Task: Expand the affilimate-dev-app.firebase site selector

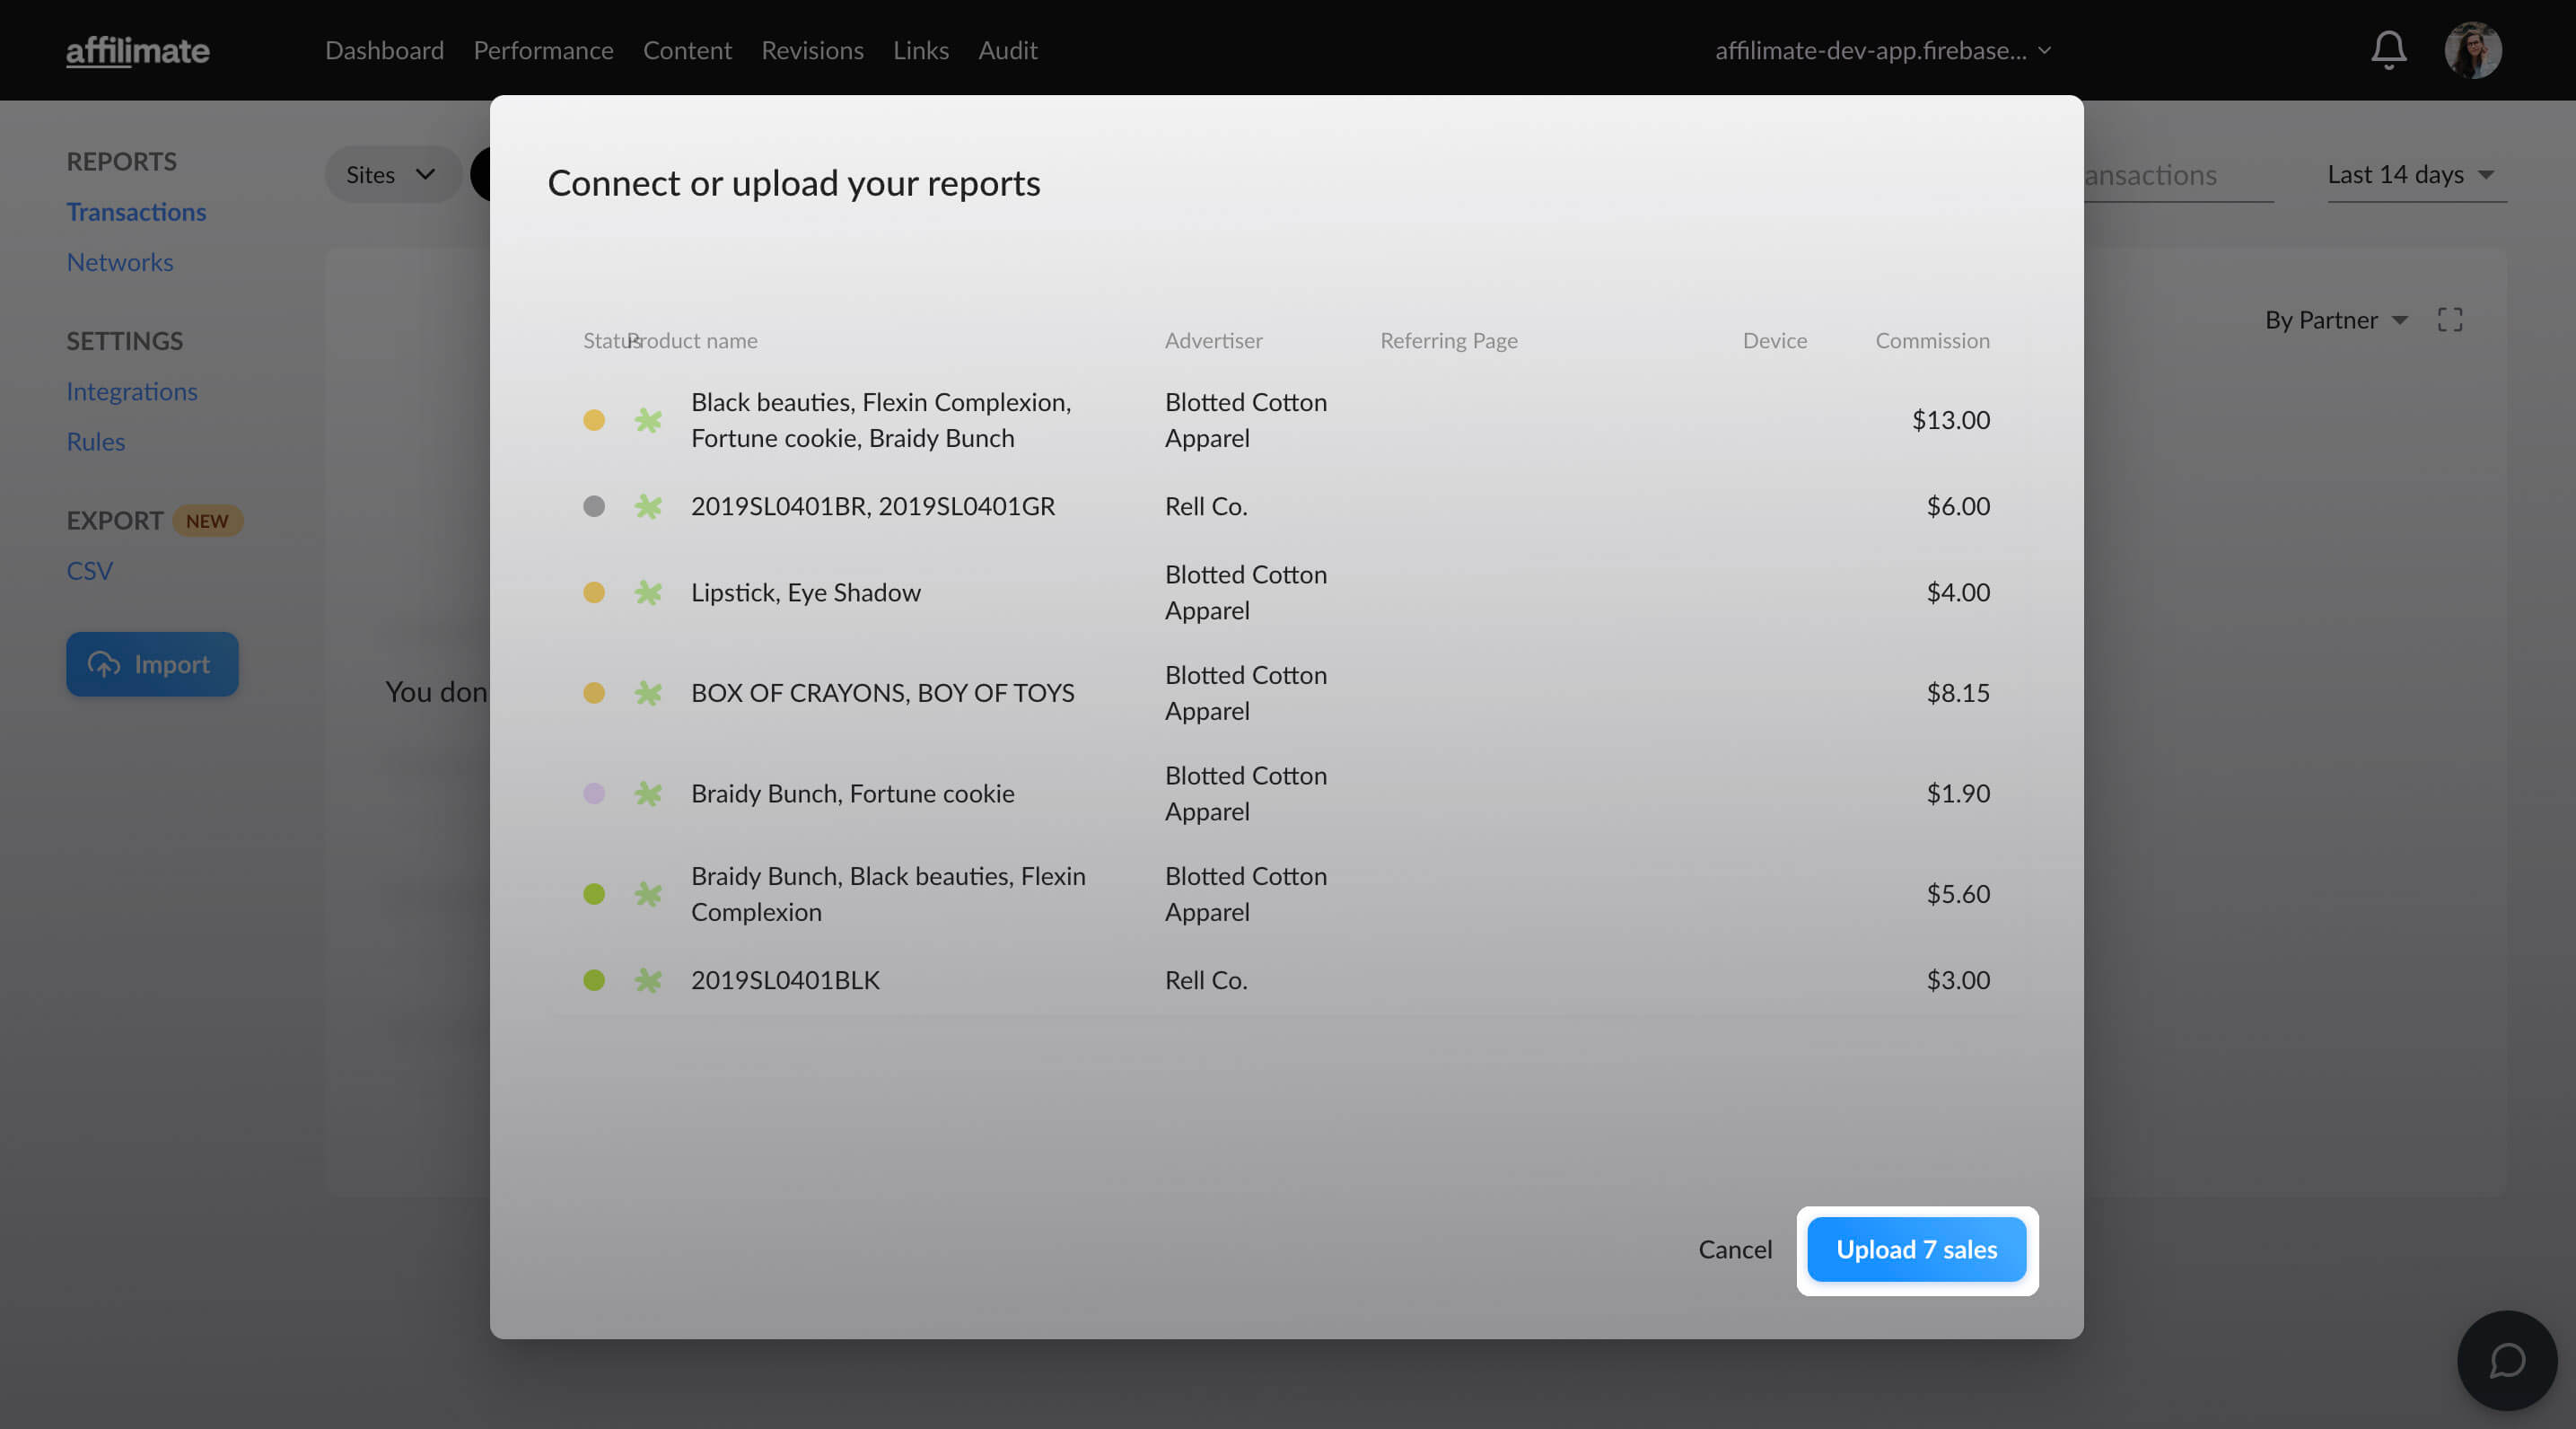Action: (x=1884, y=50)
